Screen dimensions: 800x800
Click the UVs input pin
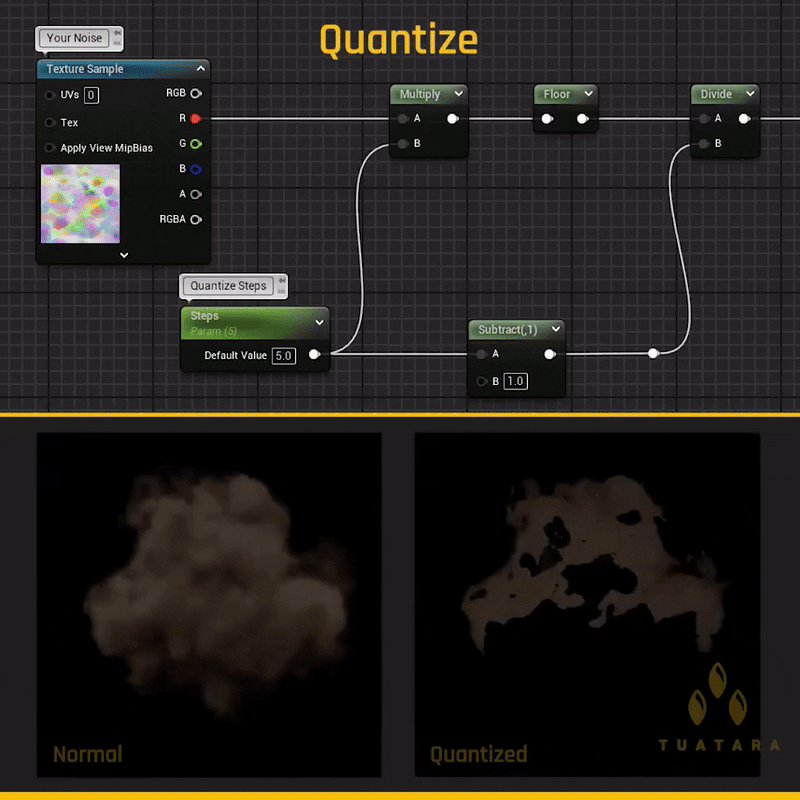[49, 95]
